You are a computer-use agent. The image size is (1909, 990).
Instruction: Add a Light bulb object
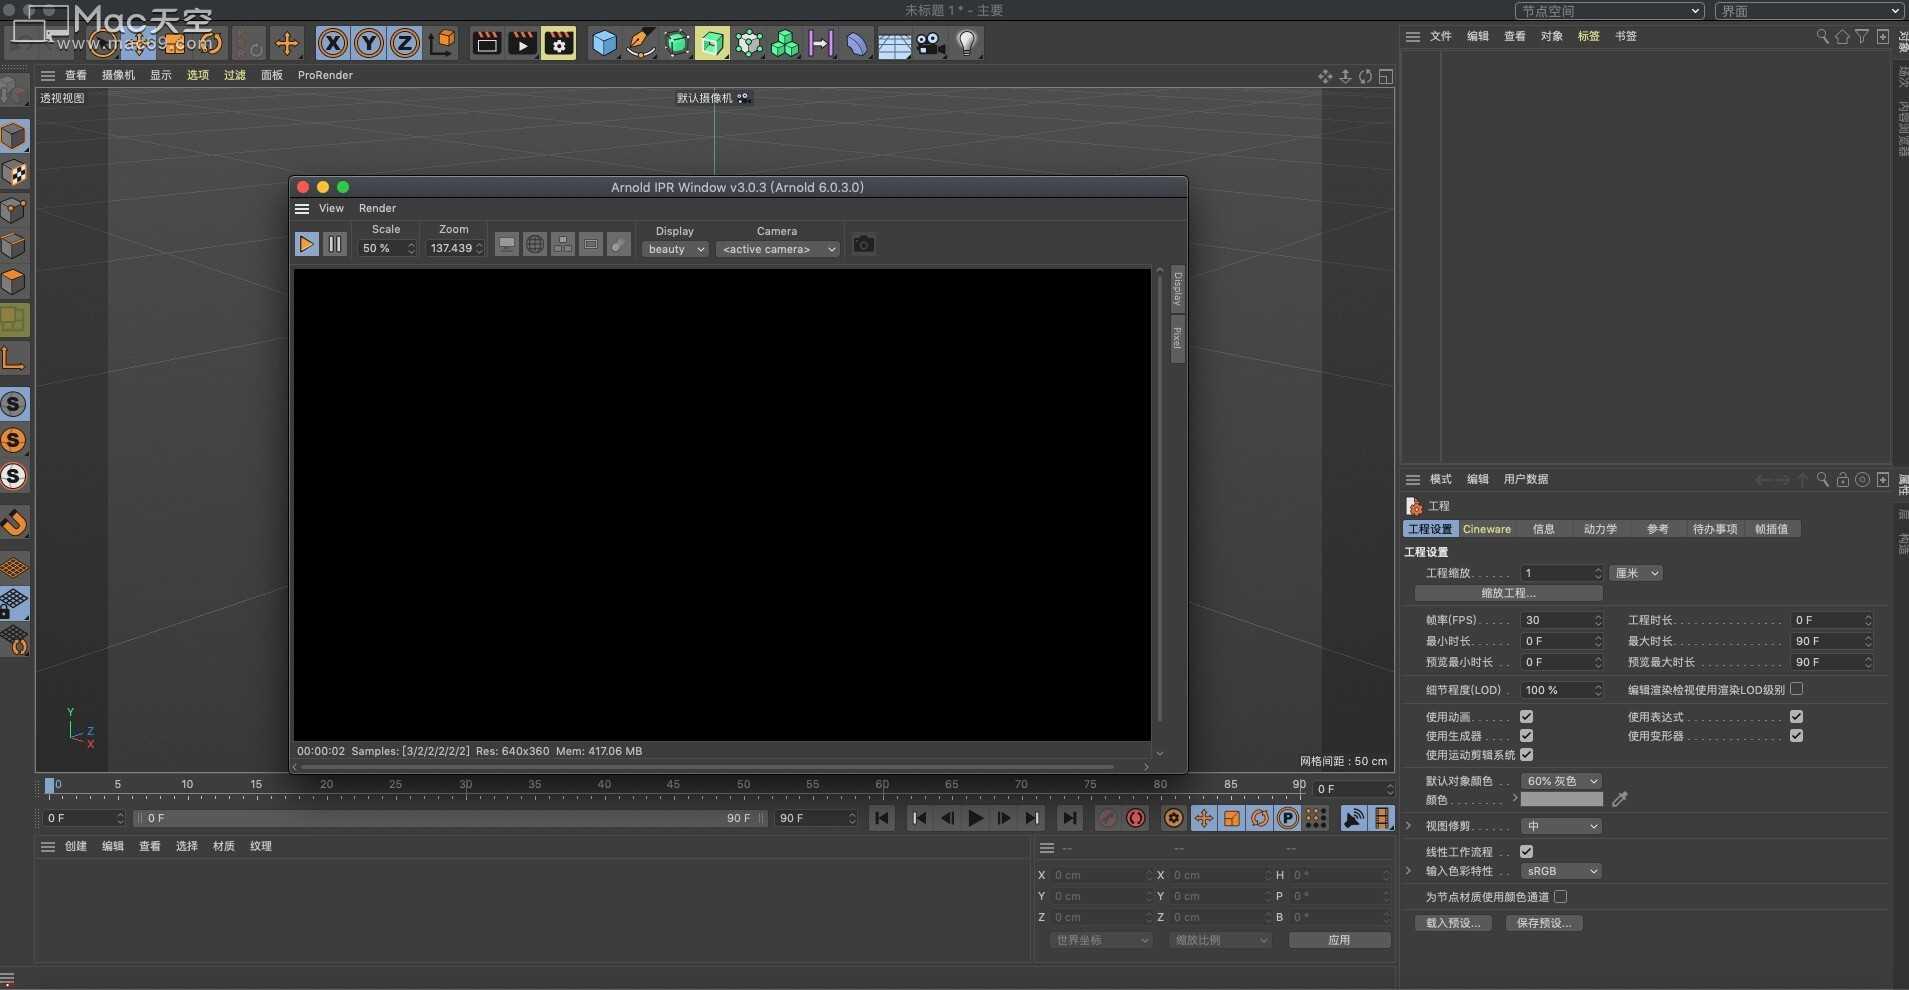(x=966, y=43)
